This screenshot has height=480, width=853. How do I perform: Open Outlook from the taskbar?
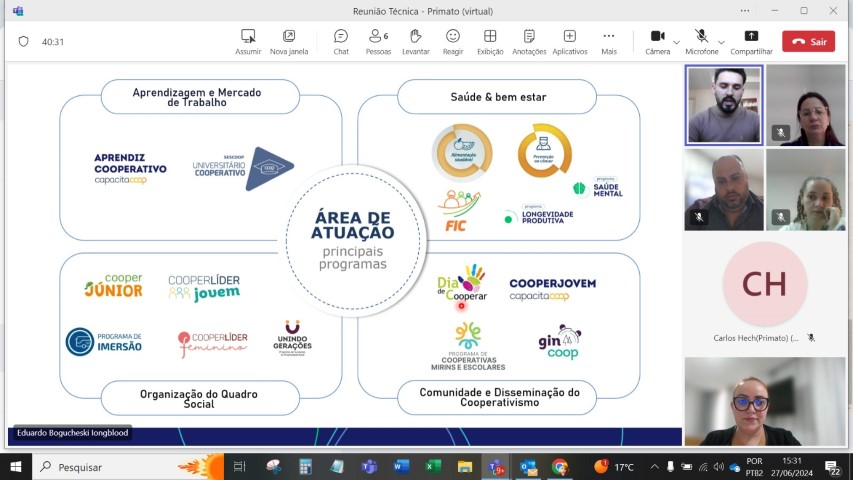pyautogui.click(x=528, y=467)
